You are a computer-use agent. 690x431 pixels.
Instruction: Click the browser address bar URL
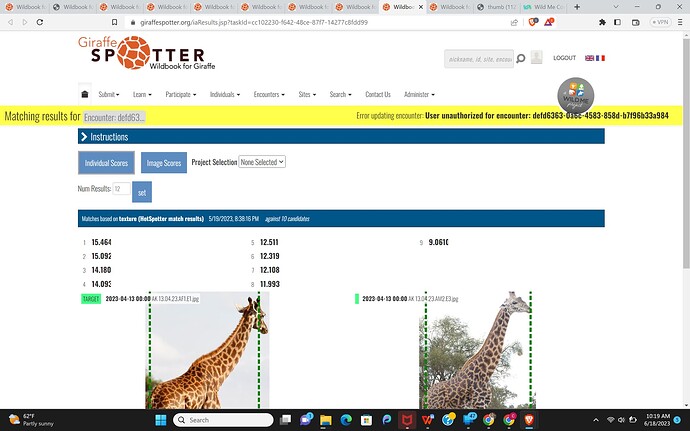254,22
